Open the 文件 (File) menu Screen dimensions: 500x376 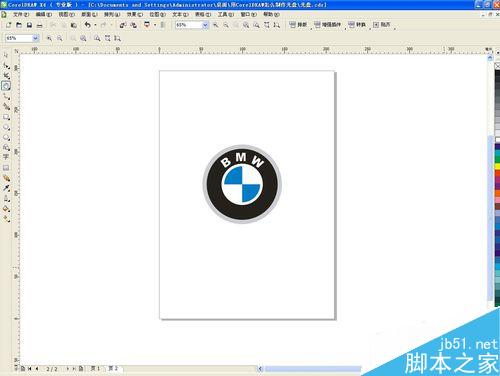[x=21, y=14]
